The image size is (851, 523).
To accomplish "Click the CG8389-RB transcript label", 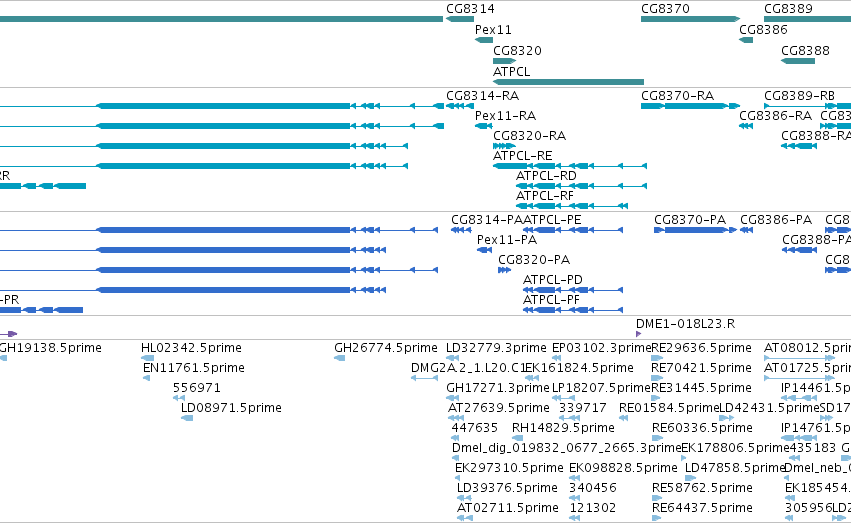I will pos(799,96).
